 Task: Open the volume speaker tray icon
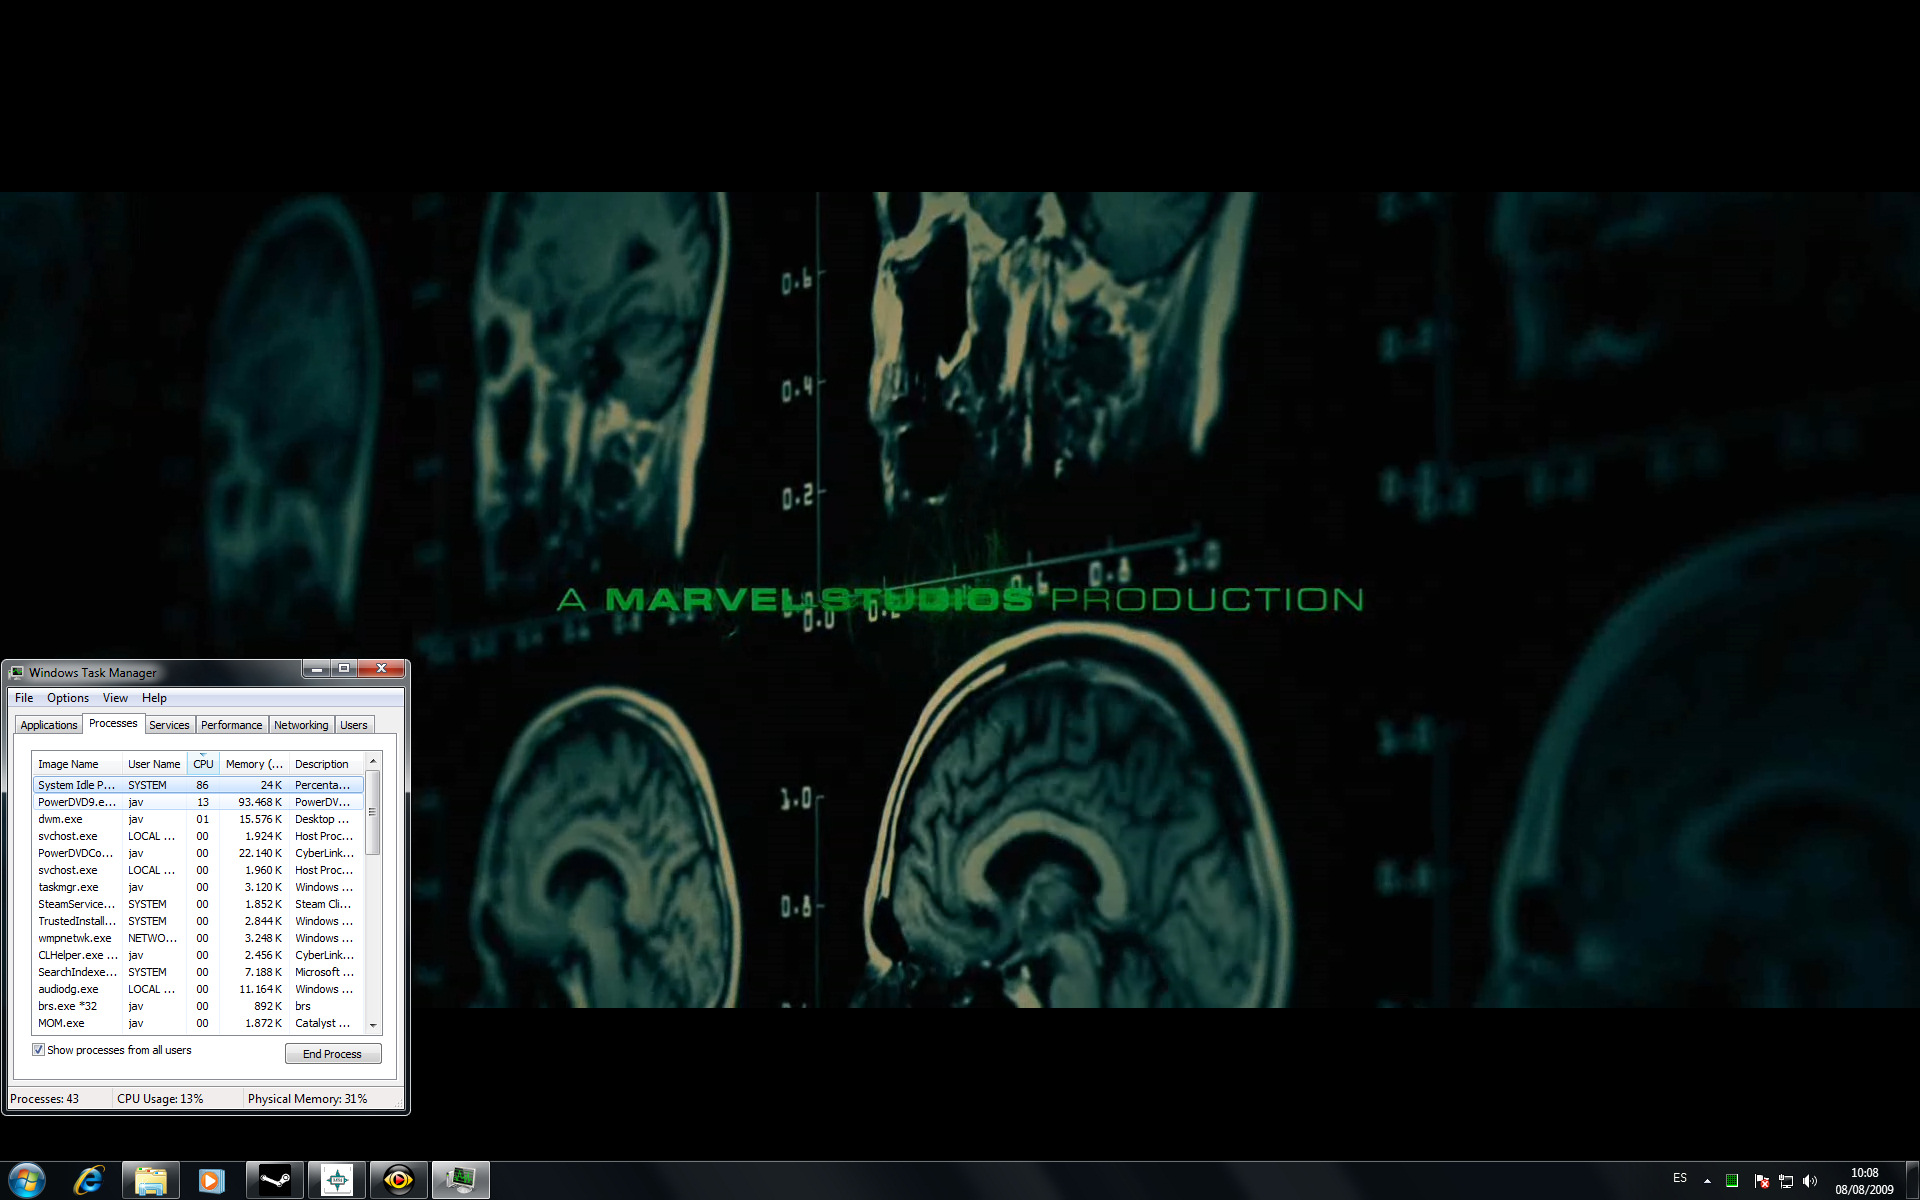point(1810,1181)
